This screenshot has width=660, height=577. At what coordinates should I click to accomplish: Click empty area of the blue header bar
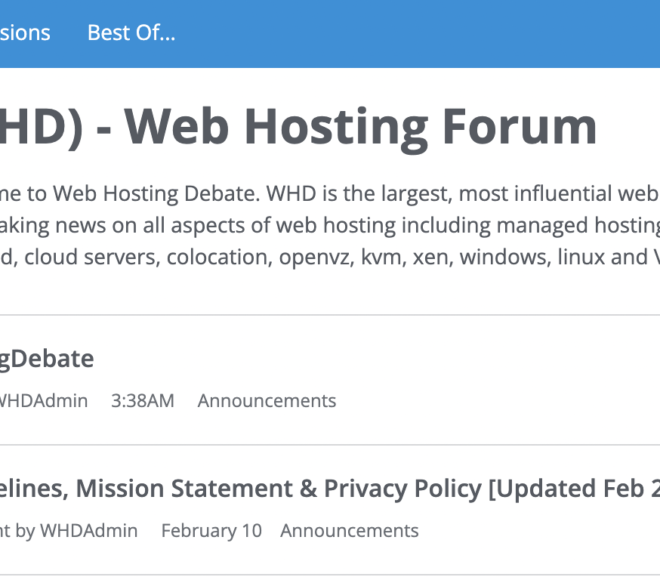(x=417, y=34)
